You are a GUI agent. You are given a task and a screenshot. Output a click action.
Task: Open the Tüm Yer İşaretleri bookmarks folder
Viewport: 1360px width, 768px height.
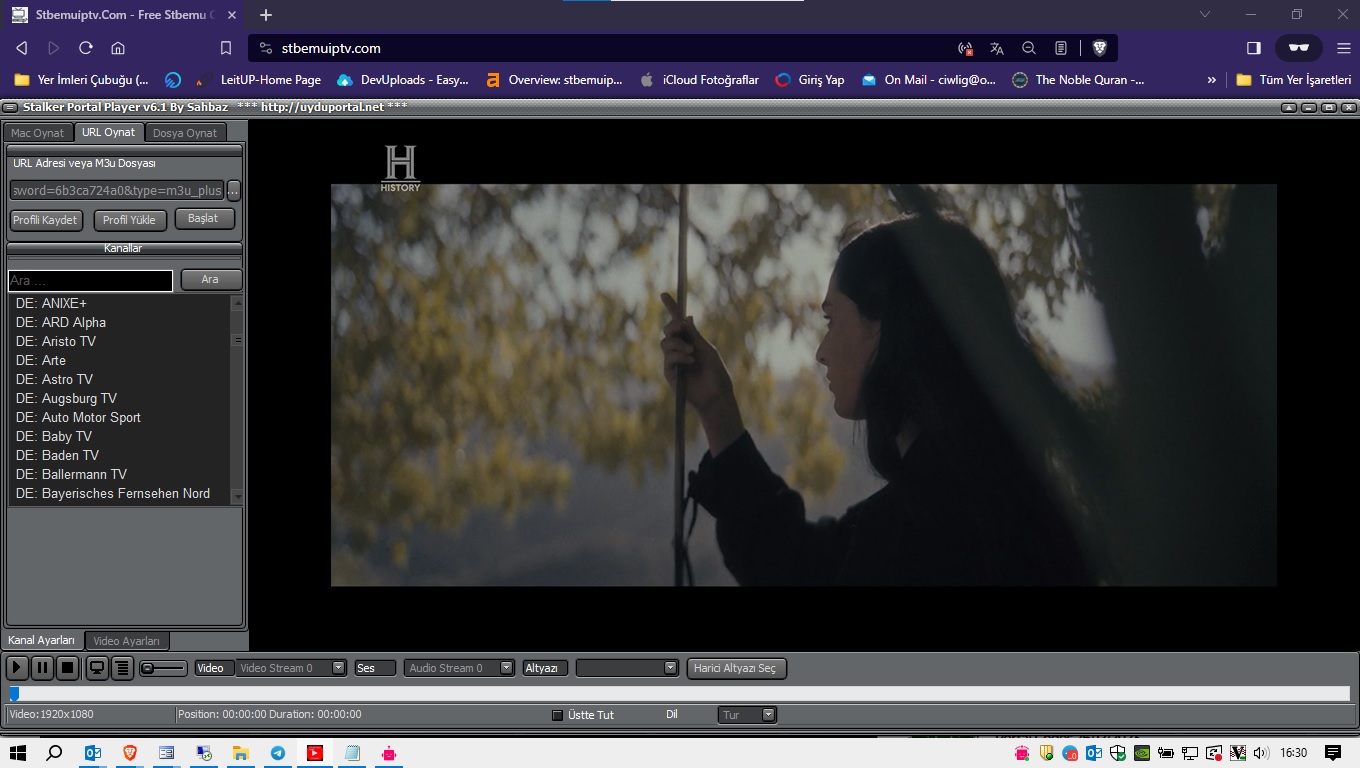[1294, 80]
